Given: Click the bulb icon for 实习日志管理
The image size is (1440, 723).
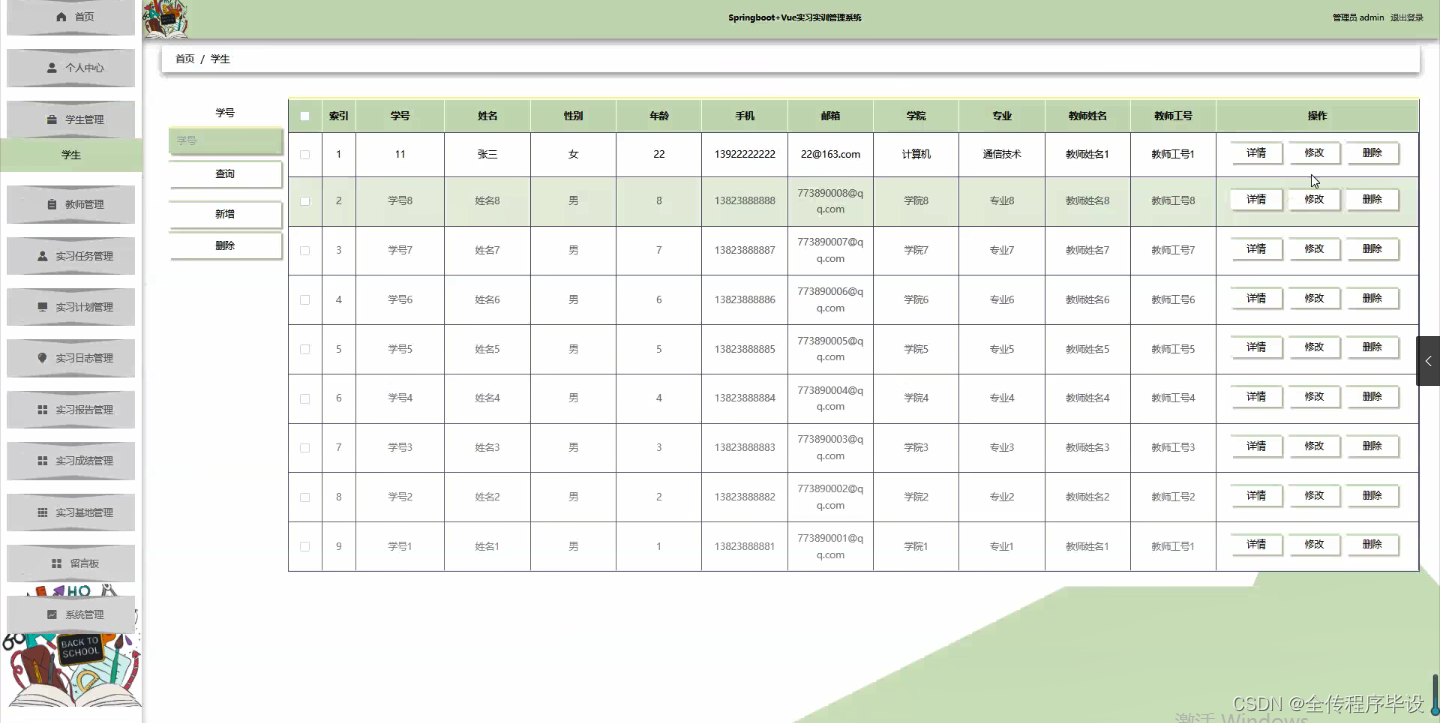Looking at the screenshot, I should tap(42, 358).
